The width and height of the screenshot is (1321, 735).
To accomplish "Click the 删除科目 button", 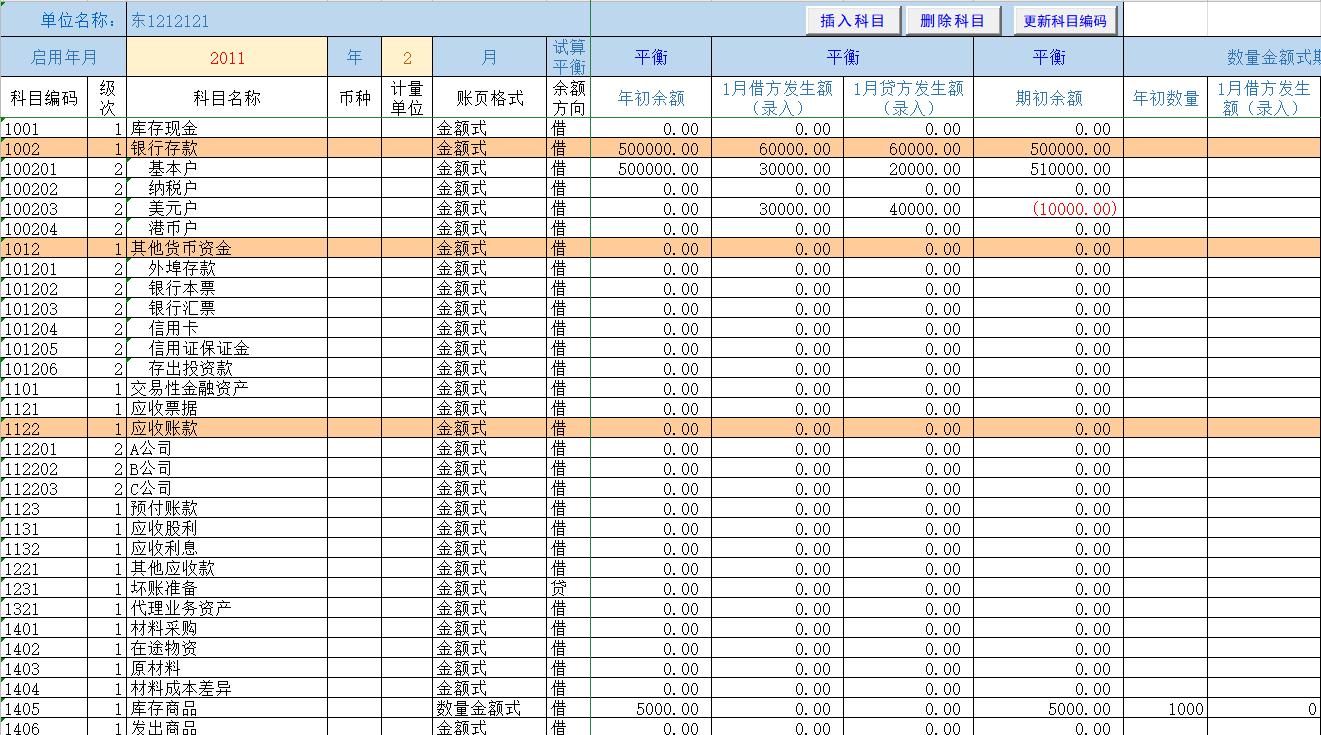I will (950, 21).
